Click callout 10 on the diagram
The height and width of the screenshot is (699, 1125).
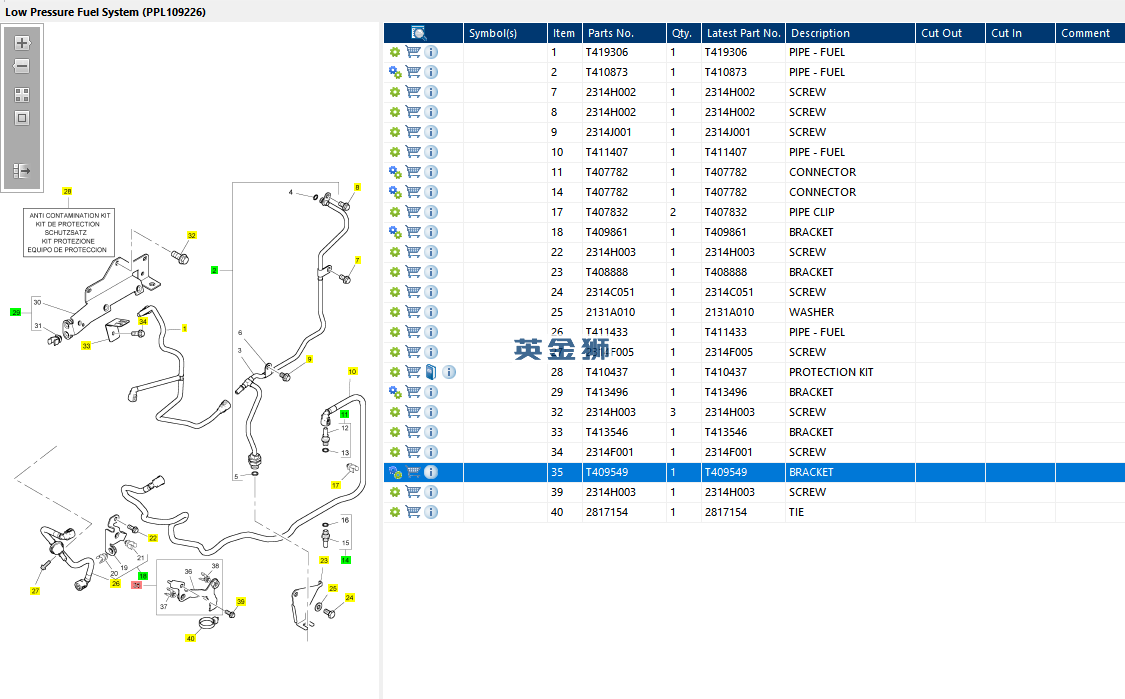pyautogui.click(x=352, y=372)
